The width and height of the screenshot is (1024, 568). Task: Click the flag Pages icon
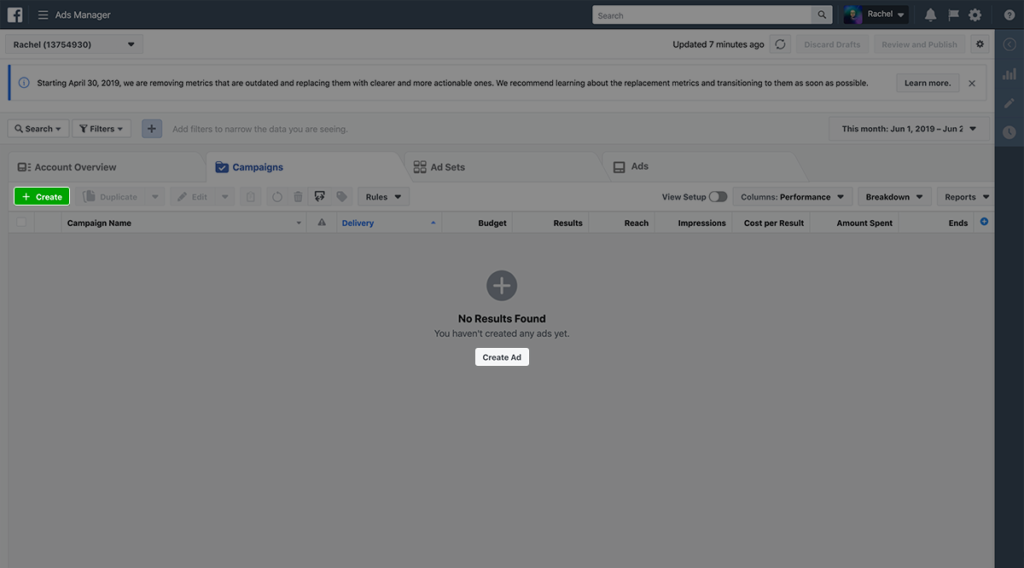953,15
